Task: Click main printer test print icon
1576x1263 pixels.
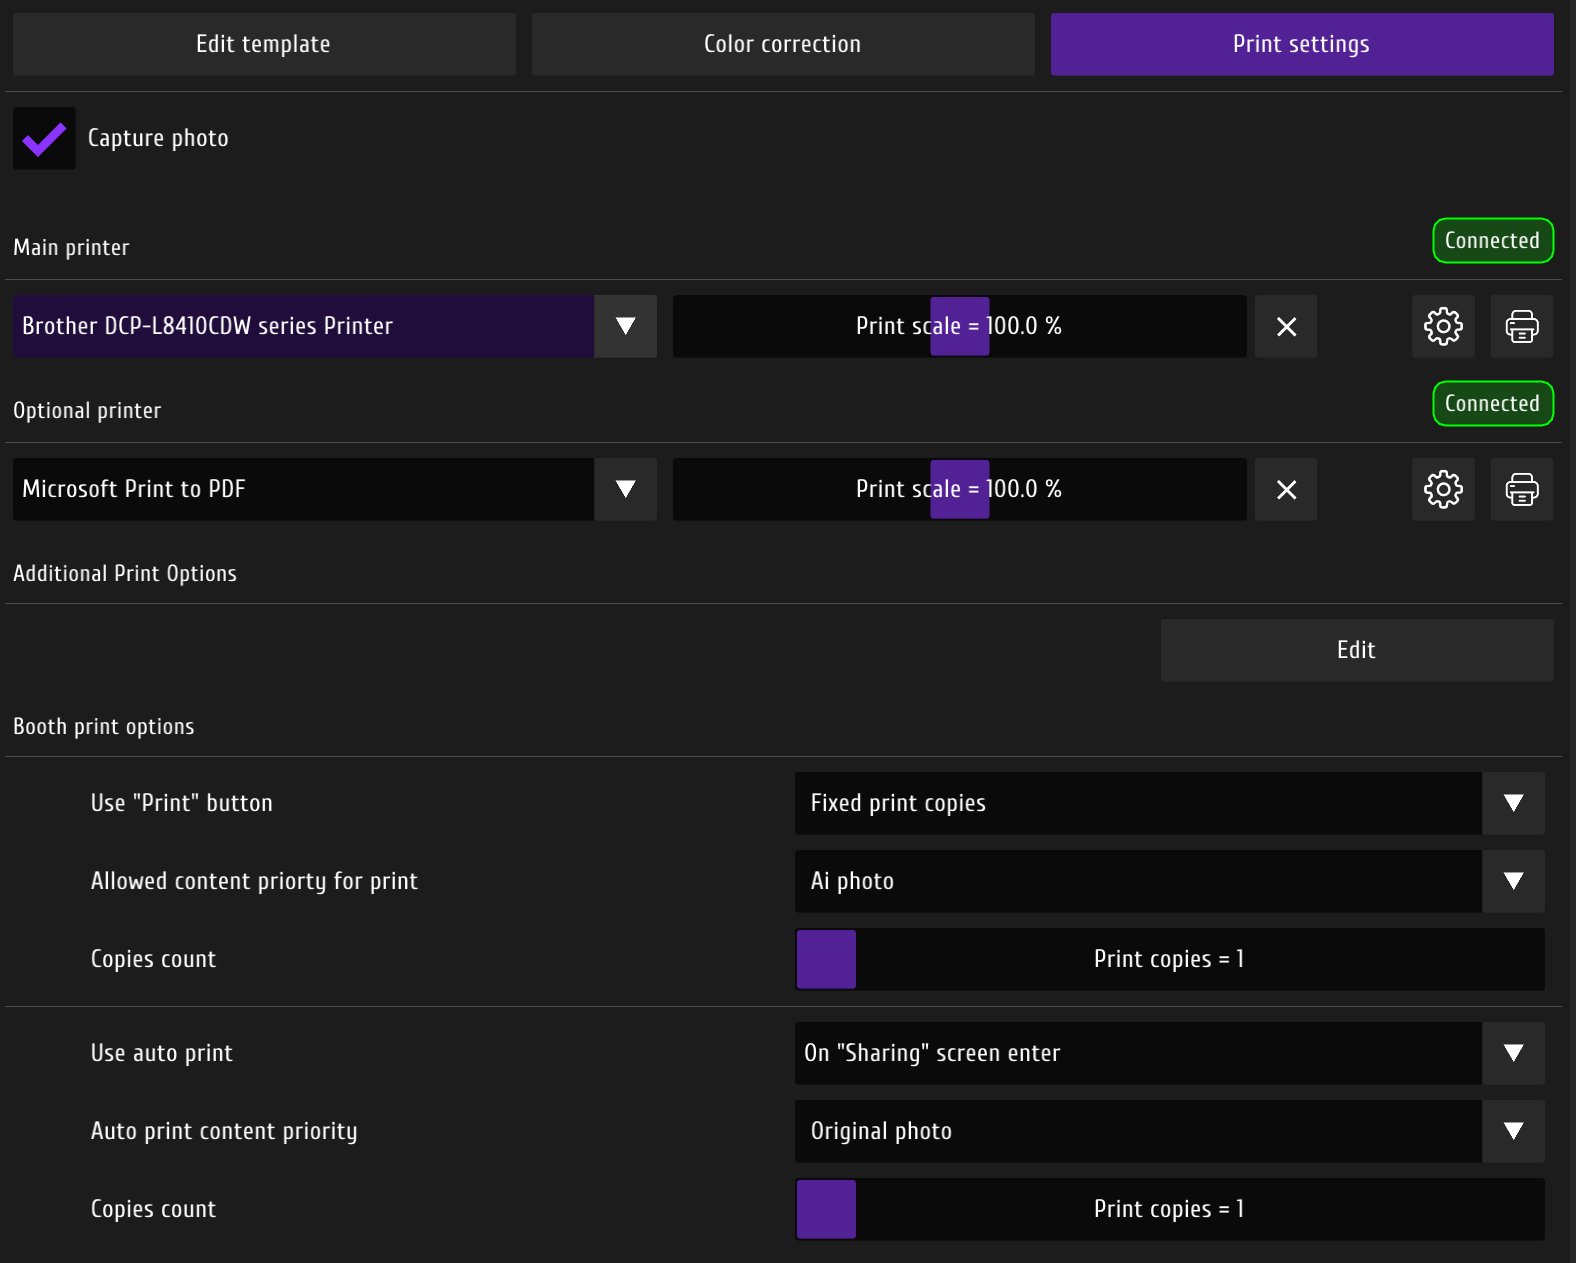Action: (x=1521, y=326)
